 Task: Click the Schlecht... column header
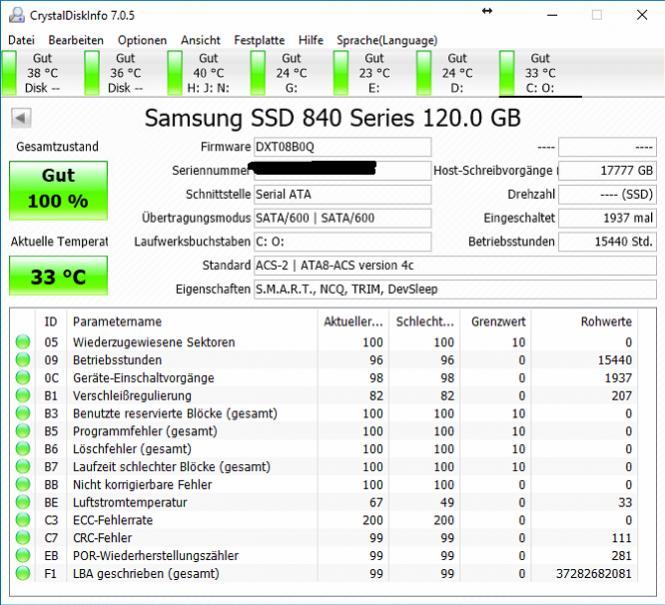[x=425, y=322]
